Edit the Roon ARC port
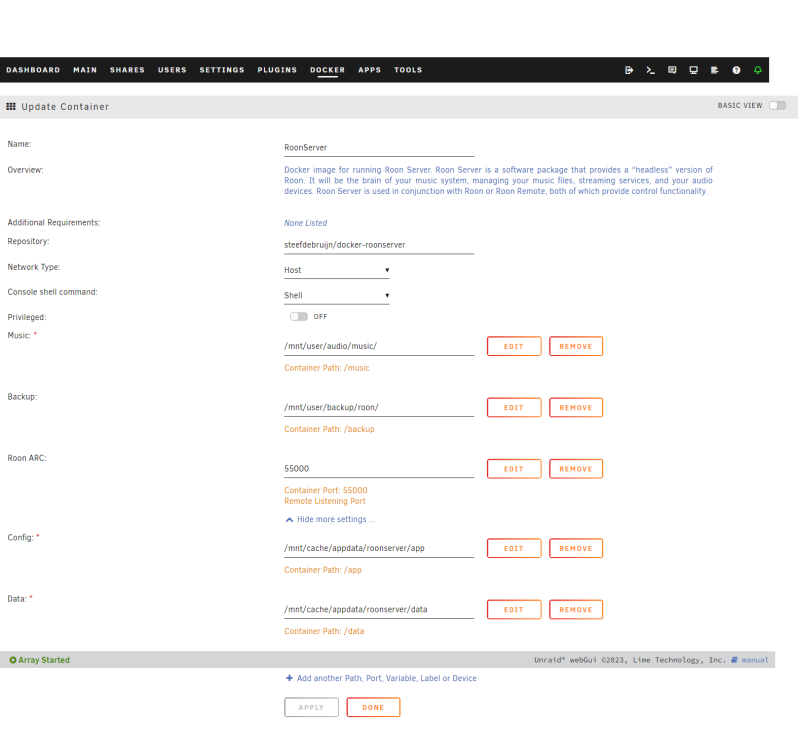Screen dimensions: 798x750 [x=514, y=469]
